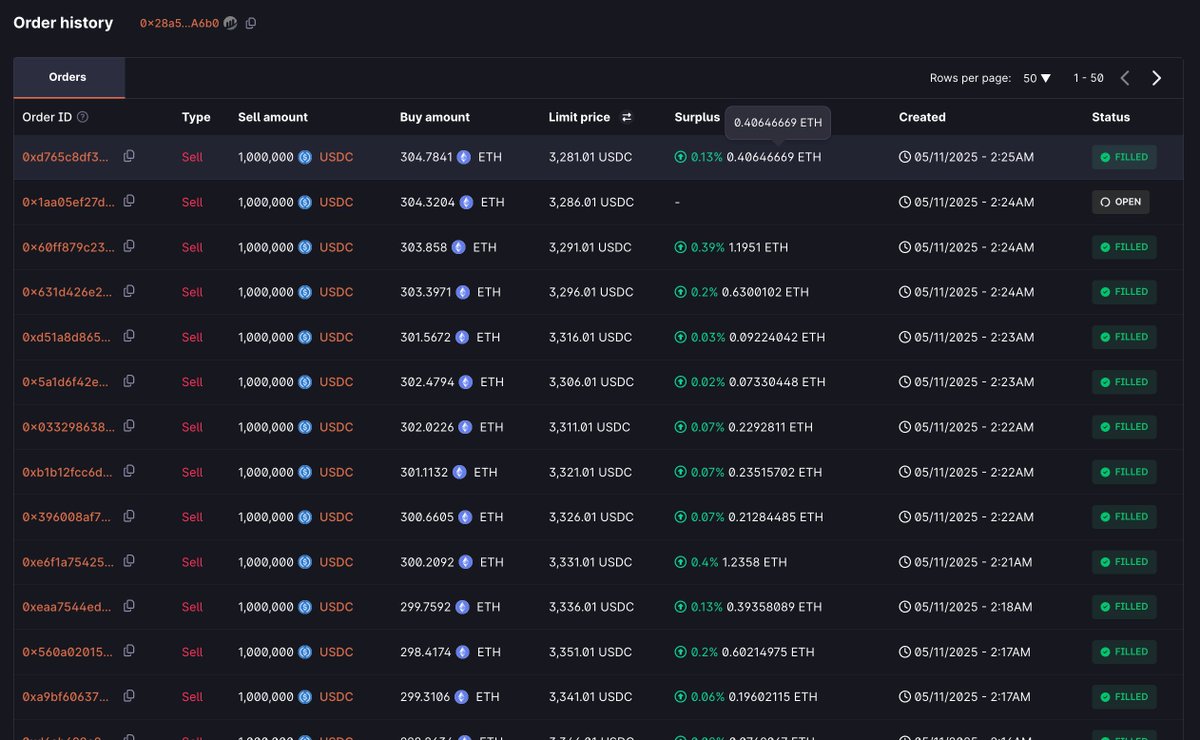This screenshot has height=740, width=1200.
Task: Click FILLED status badge for 0xeaa7544ed order
Action: 1124,607
